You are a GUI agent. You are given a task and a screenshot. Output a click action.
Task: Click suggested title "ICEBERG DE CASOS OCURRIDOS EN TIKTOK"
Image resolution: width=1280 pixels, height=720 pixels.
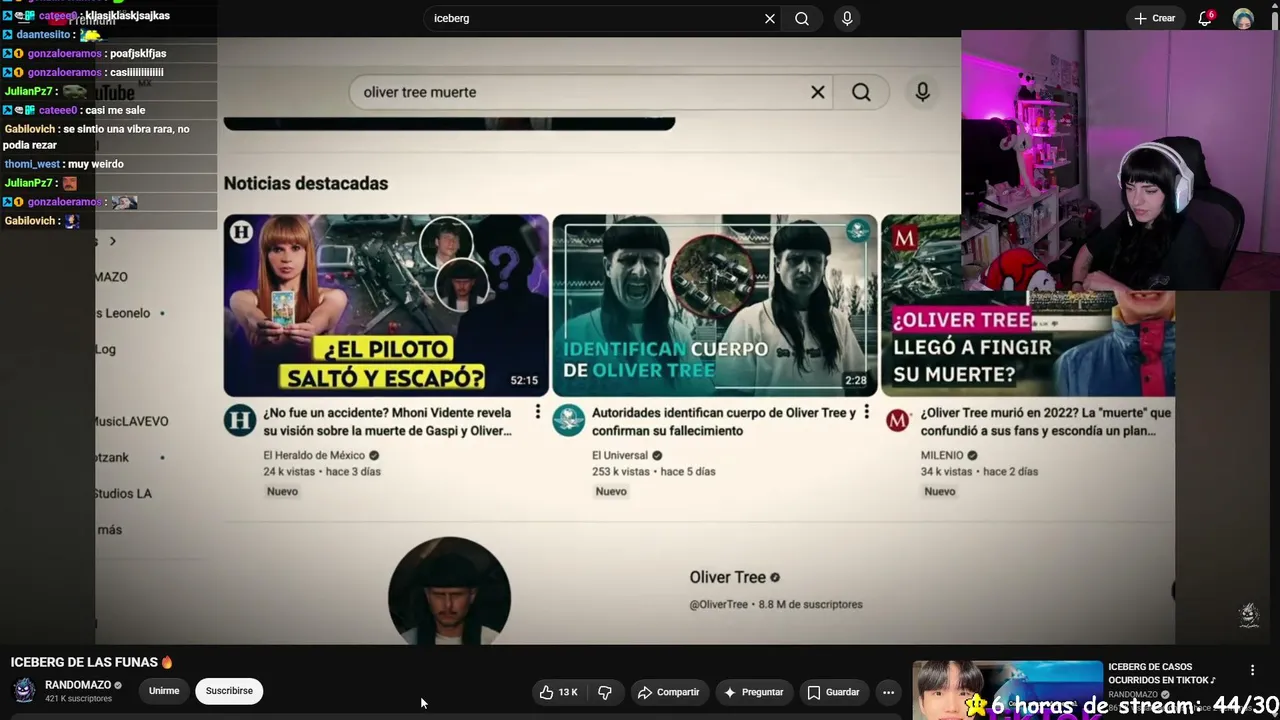1161,673
